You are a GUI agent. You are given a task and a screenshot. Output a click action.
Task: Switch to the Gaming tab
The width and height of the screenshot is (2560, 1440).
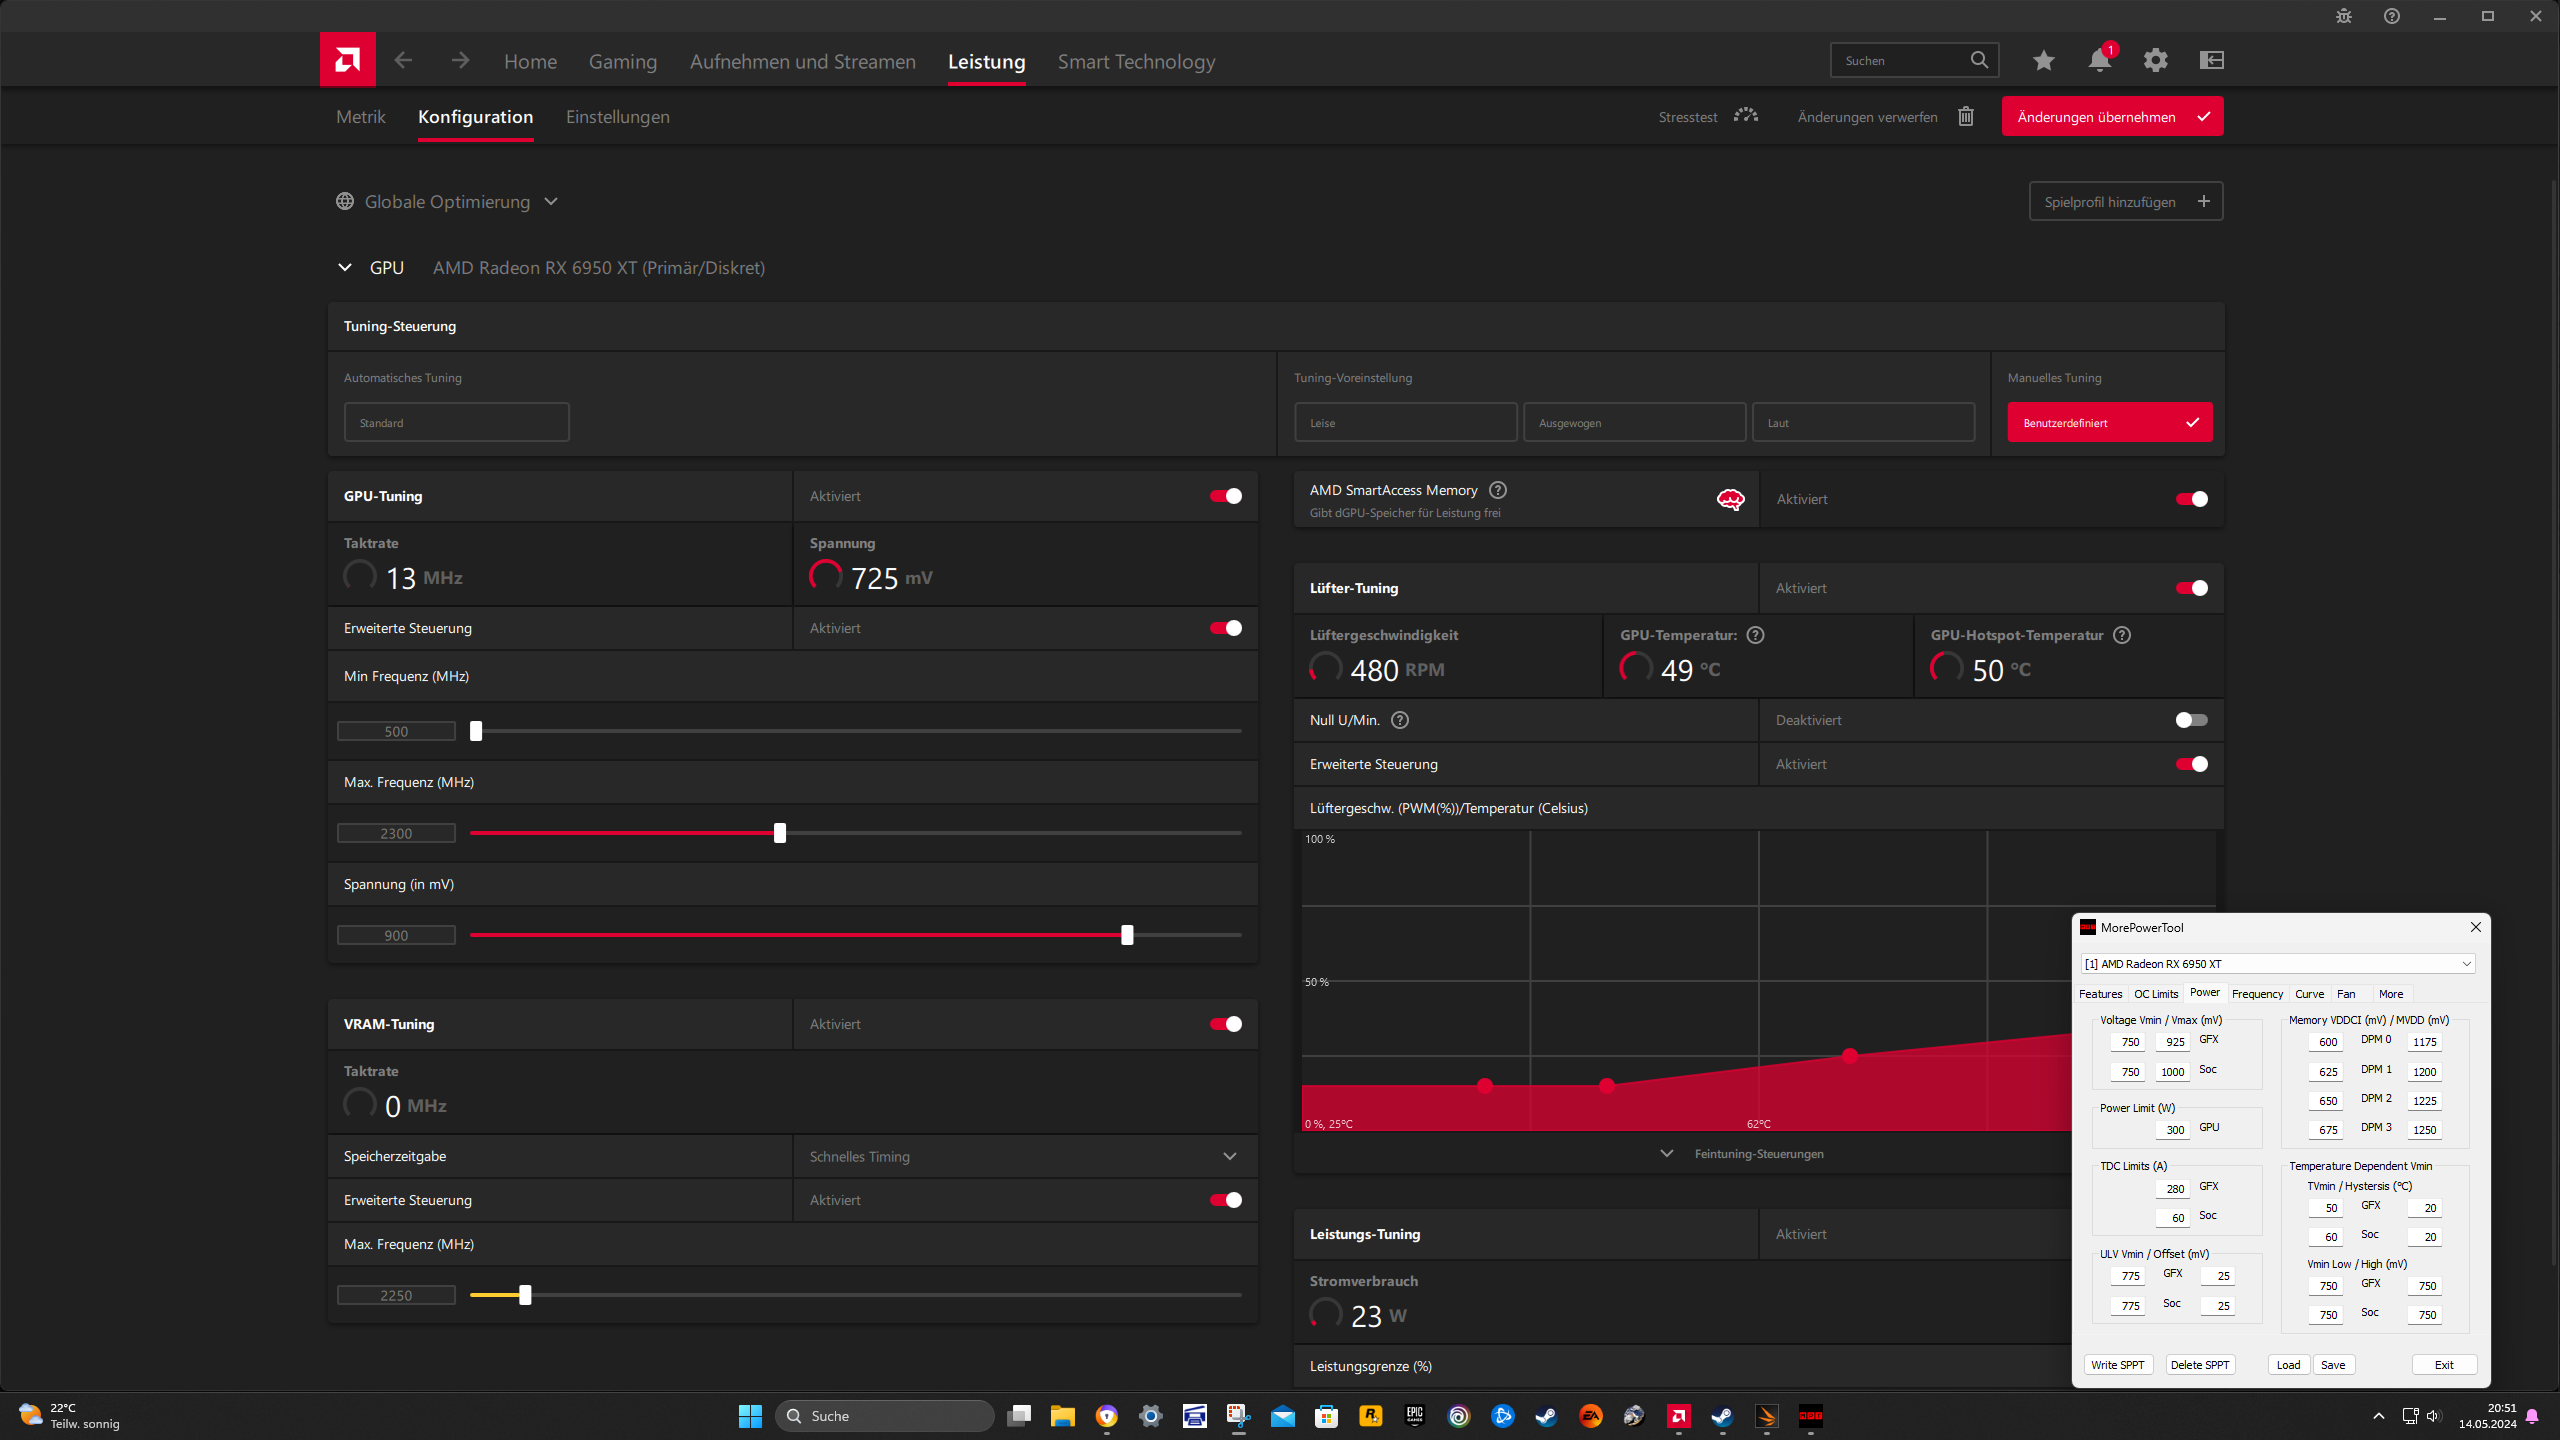(x=622, y=62)
